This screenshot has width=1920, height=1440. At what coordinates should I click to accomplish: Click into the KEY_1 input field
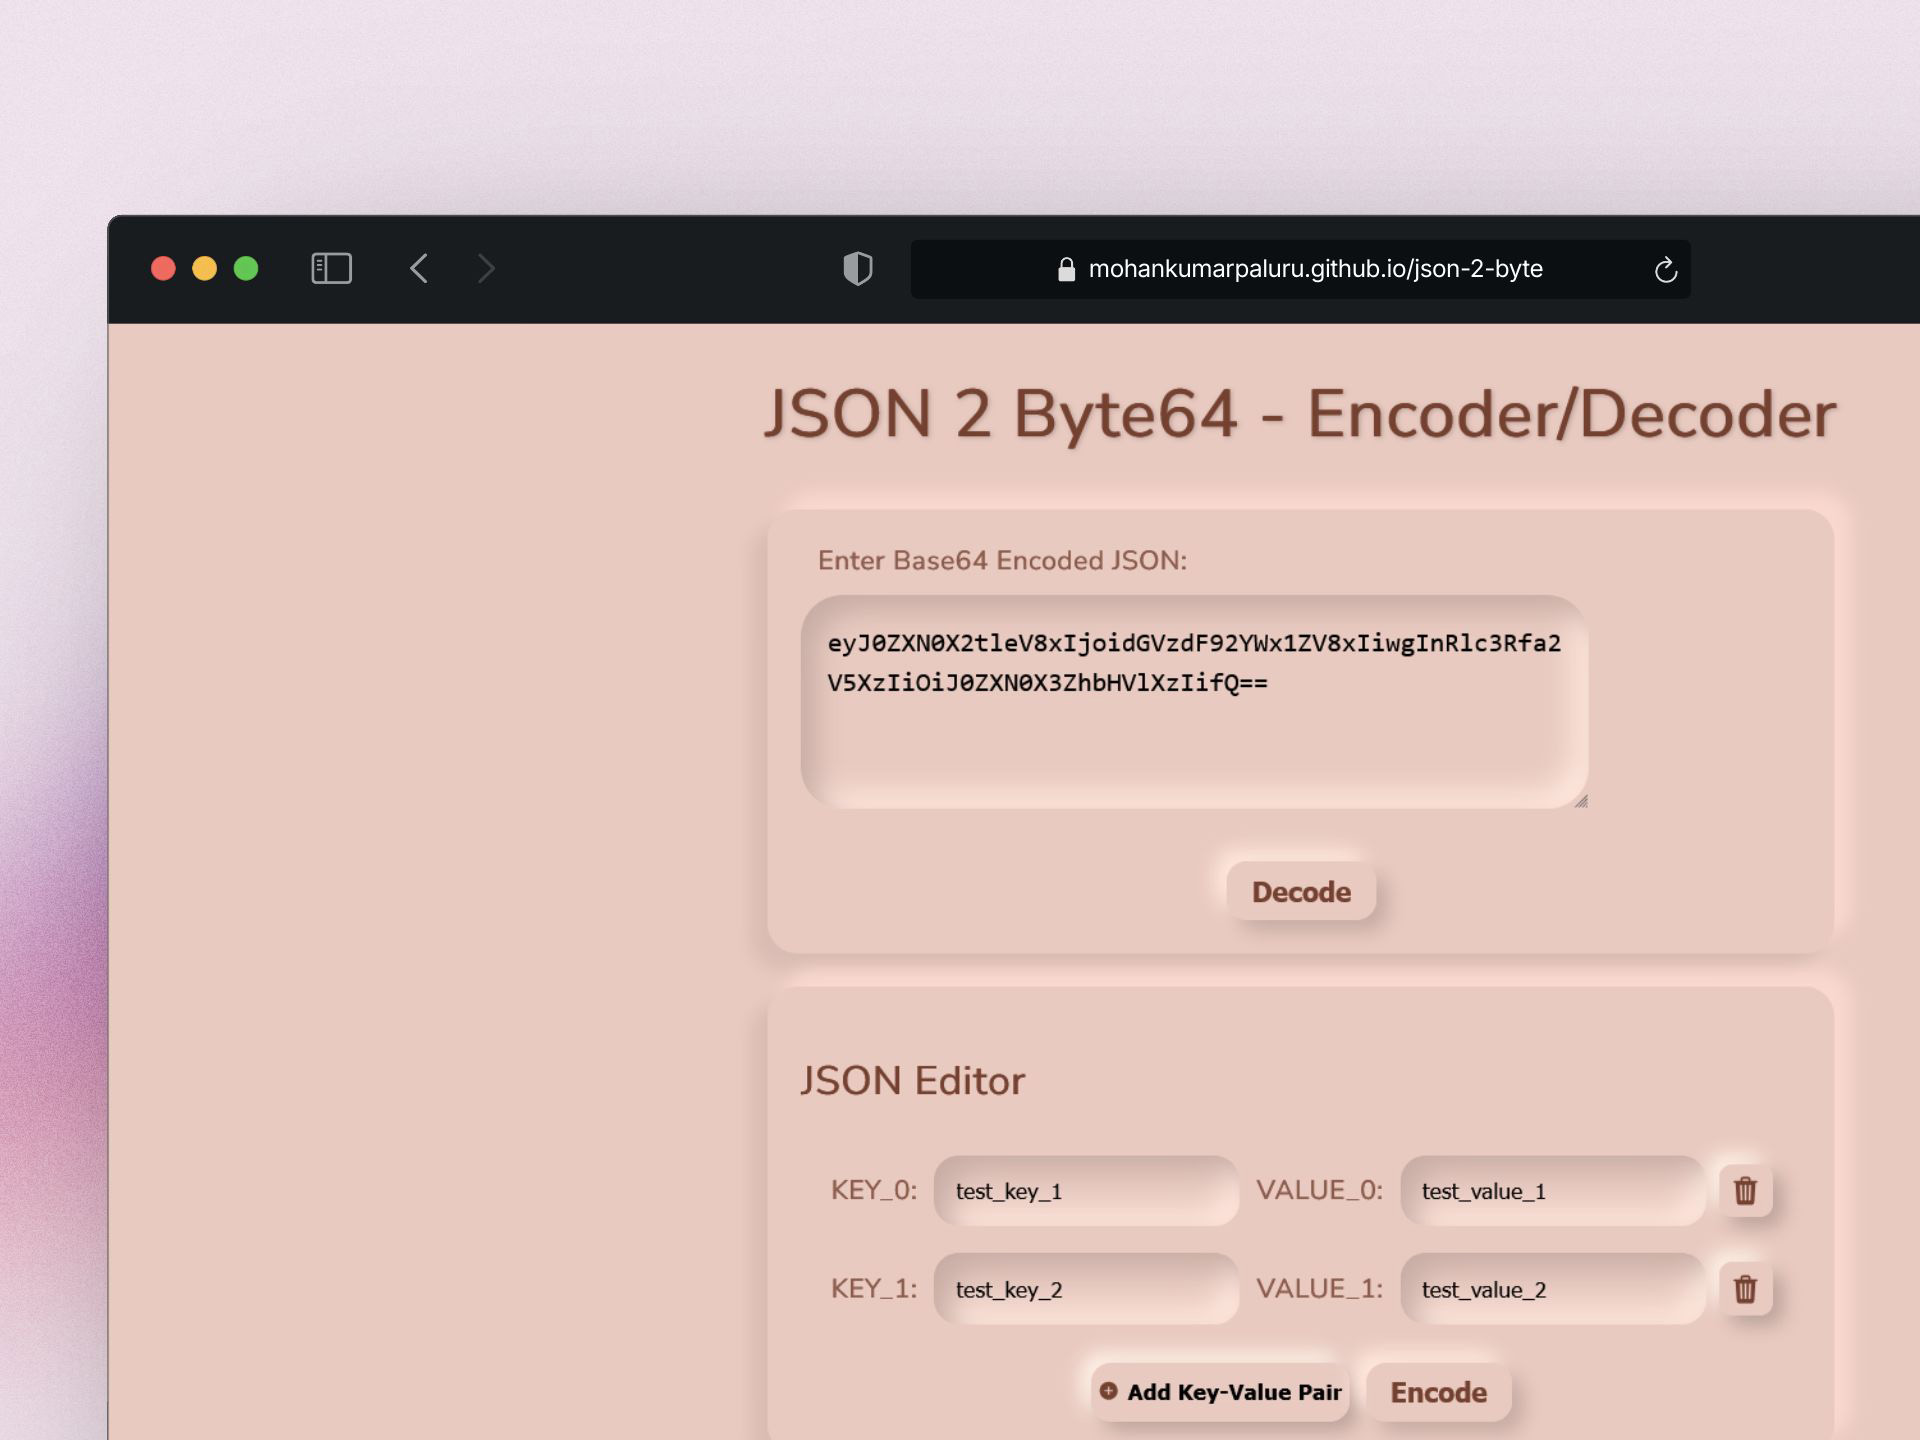[1086, 1289]
